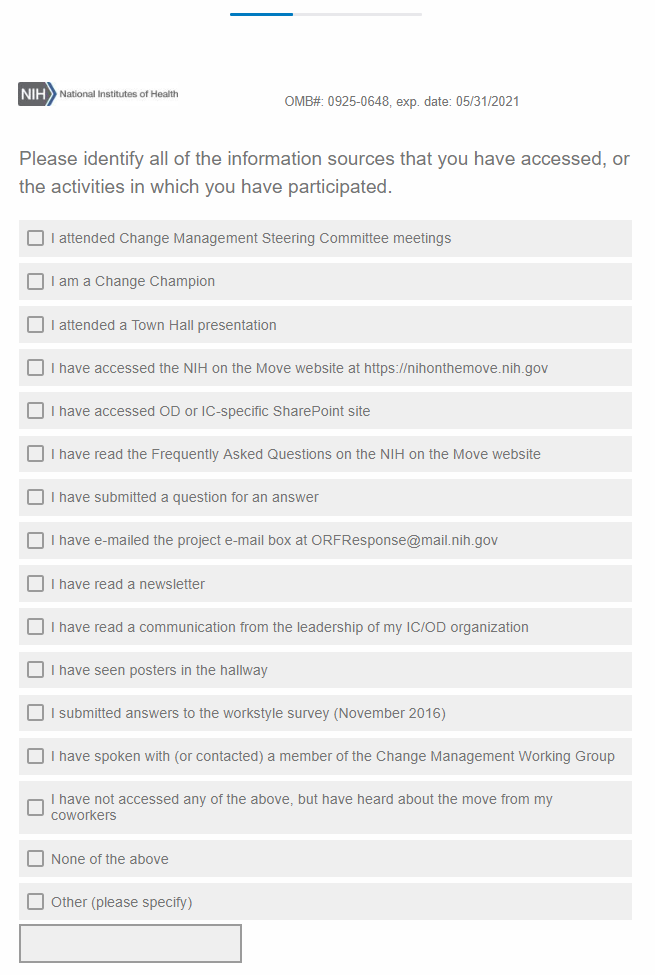Select 'read a communication from the leadership' checkbox
Image resolution: width=655 pixels, height=975 pixels.
(x=36, y=627)
